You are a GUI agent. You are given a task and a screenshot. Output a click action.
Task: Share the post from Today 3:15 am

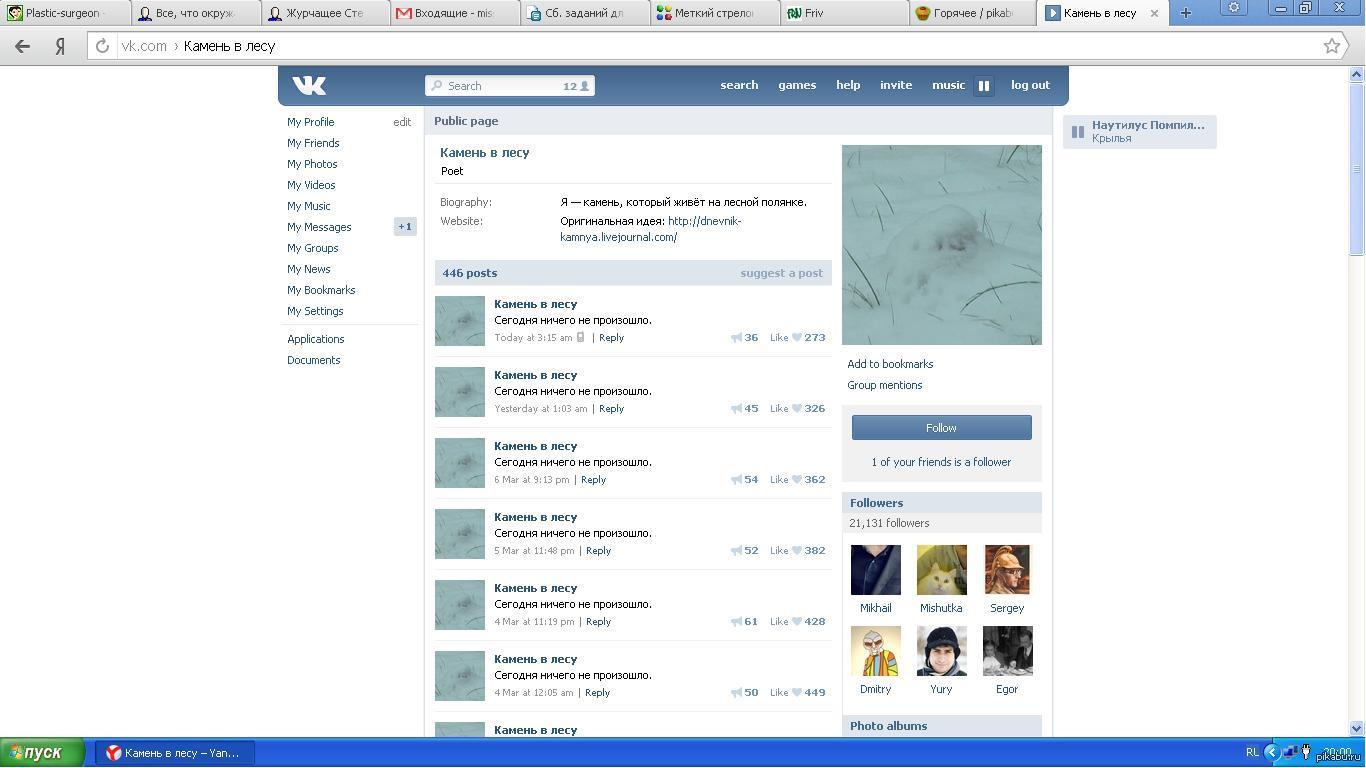(x=737, y=338)
